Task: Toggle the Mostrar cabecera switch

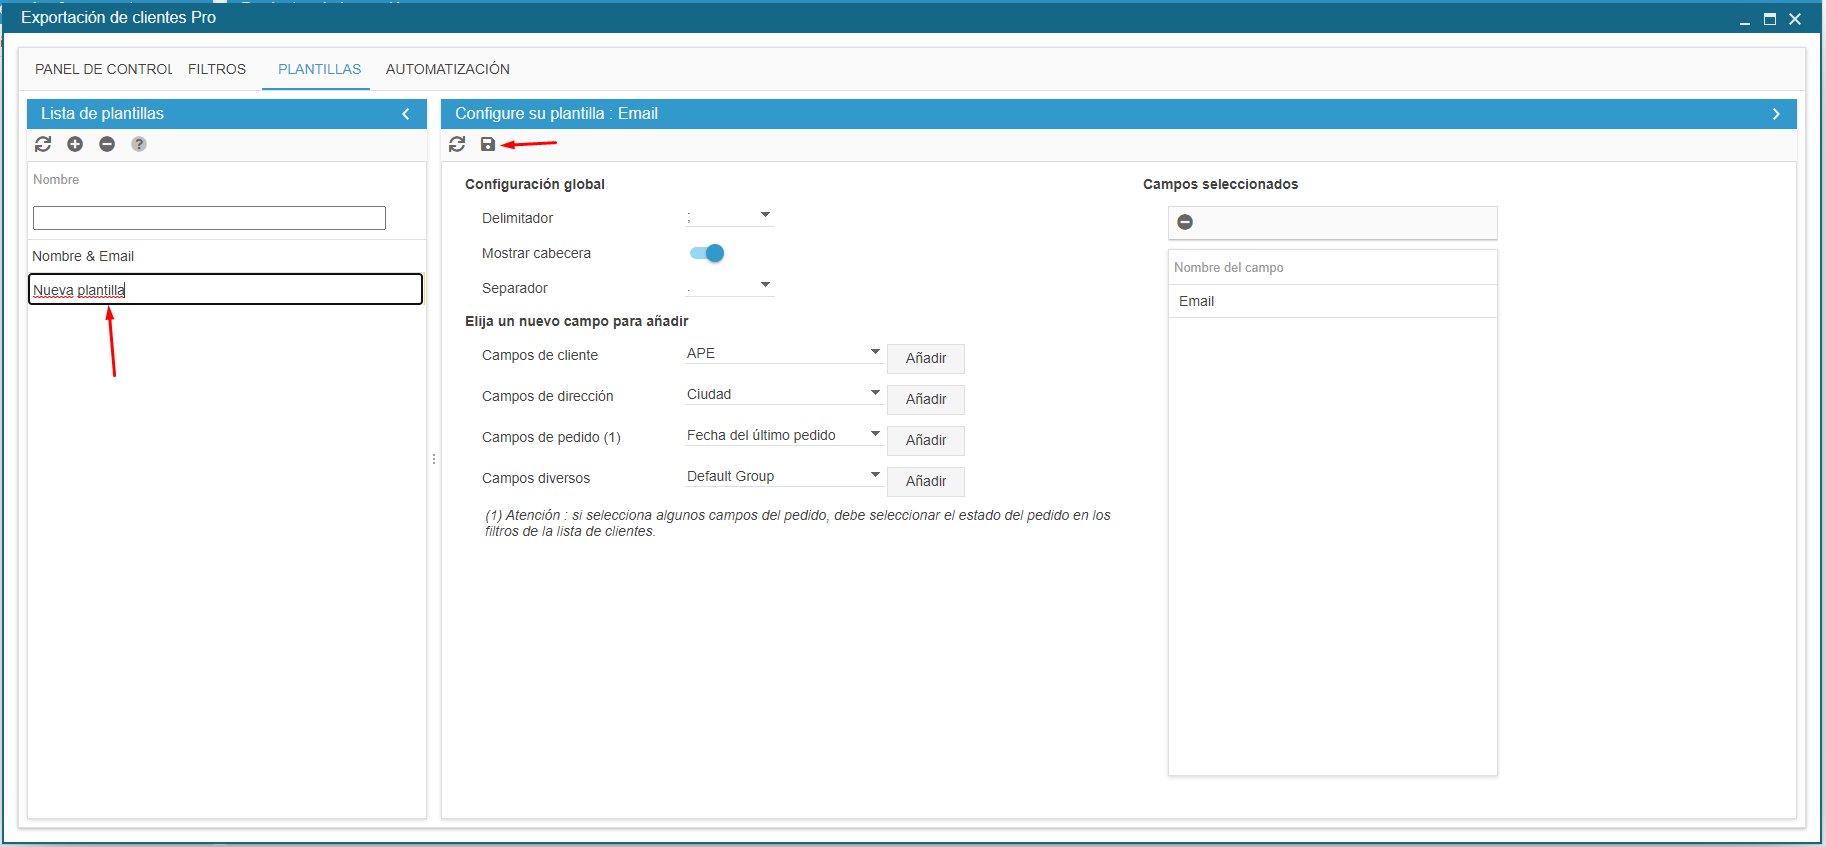Action: coord(707,253)
